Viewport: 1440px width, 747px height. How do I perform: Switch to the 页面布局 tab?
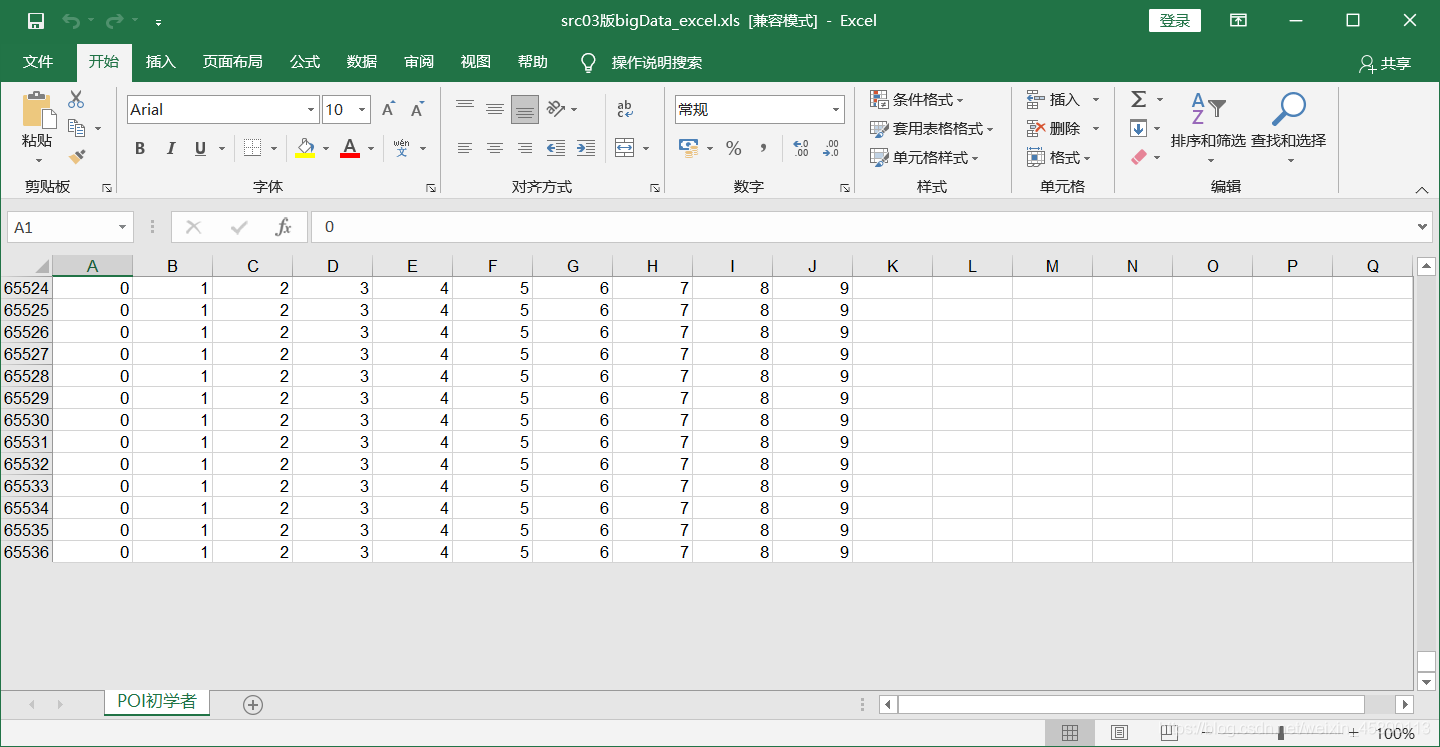[233, 62]
